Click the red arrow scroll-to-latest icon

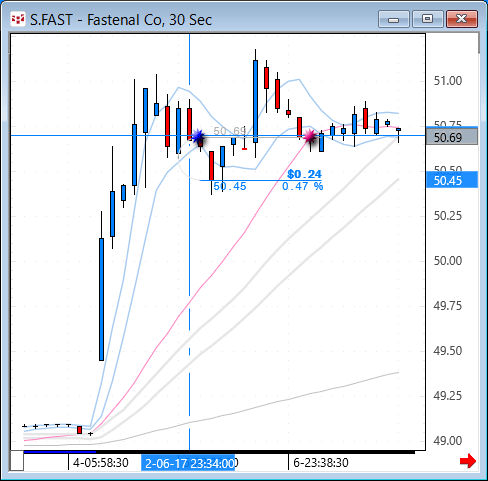(x=468, y=461)
